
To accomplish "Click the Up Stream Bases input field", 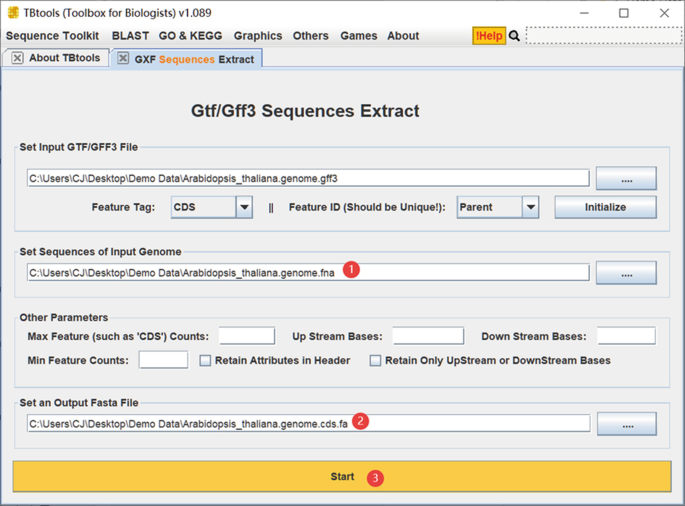I will (428, 336).
